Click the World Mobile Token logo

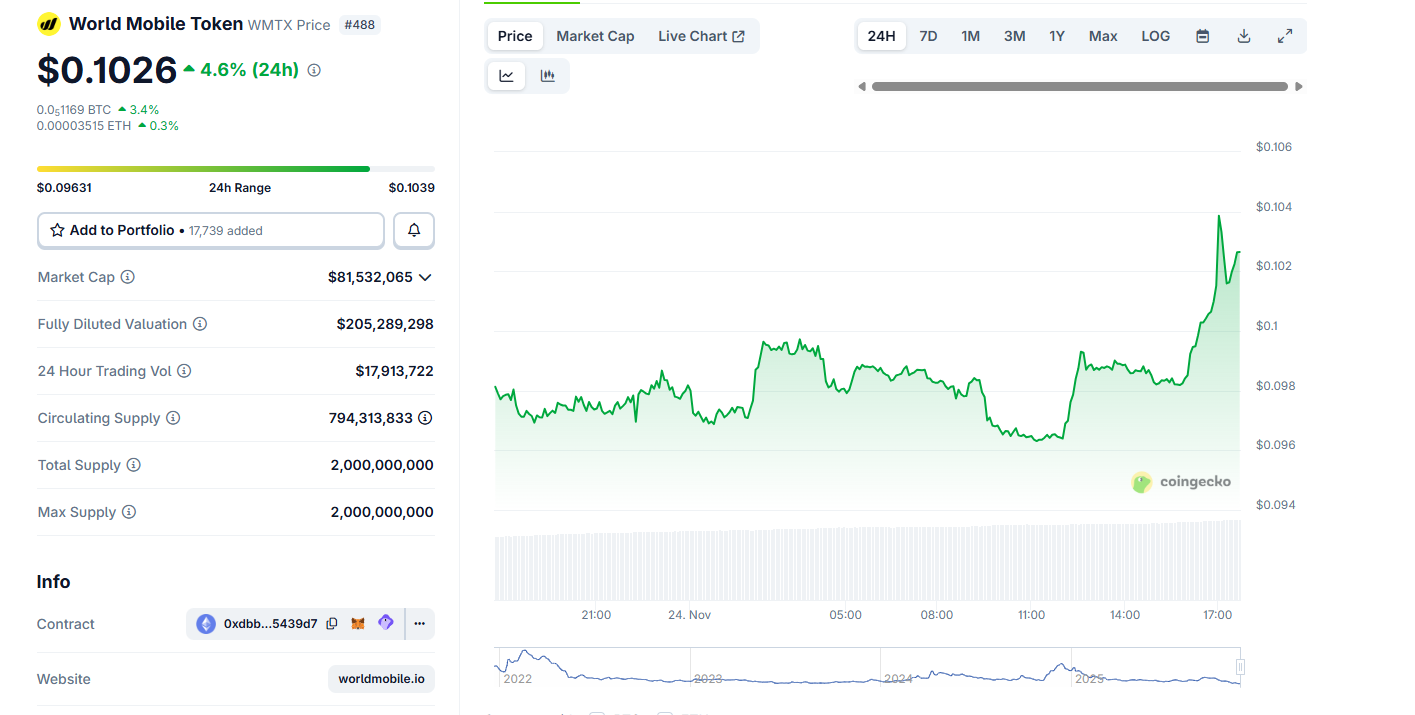47,23
